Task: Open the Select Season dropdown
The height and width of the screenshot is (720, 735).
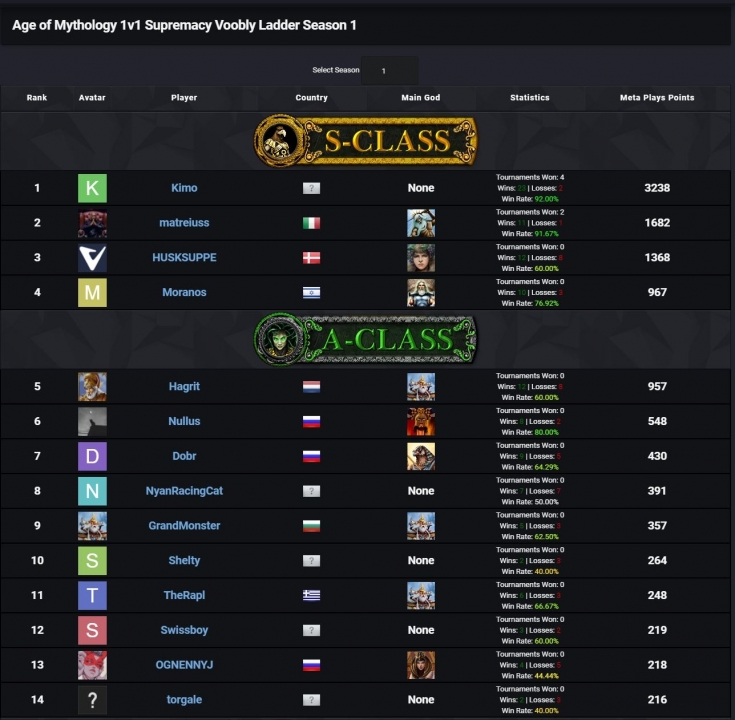Action: (389, 70)
